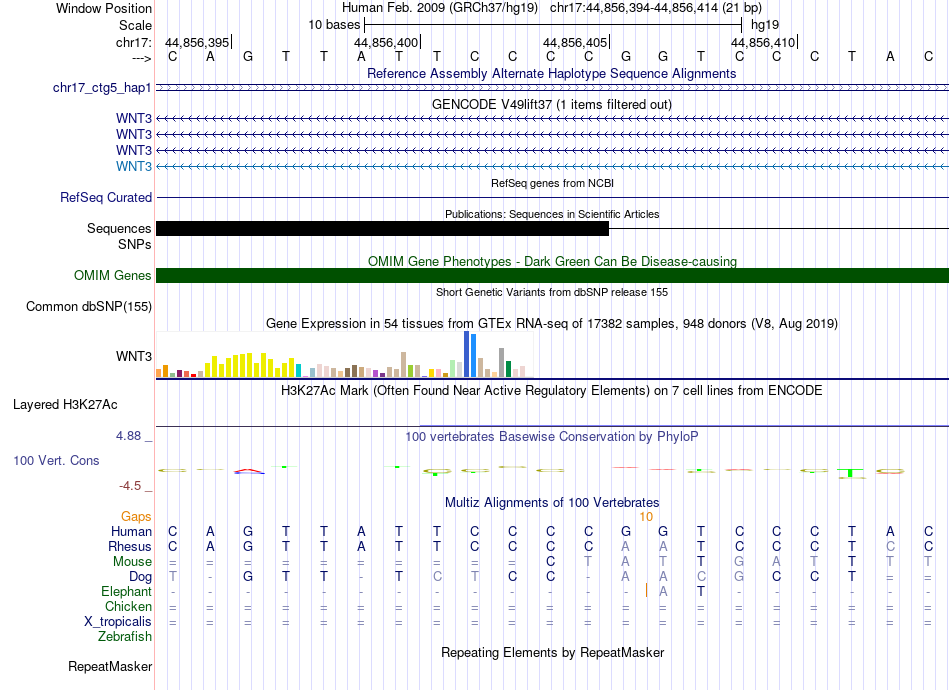950x690 pixels.
Task: Click the Gene Expression in 54 tissues title
Action: pyautogui.click(x=552, y=323)
